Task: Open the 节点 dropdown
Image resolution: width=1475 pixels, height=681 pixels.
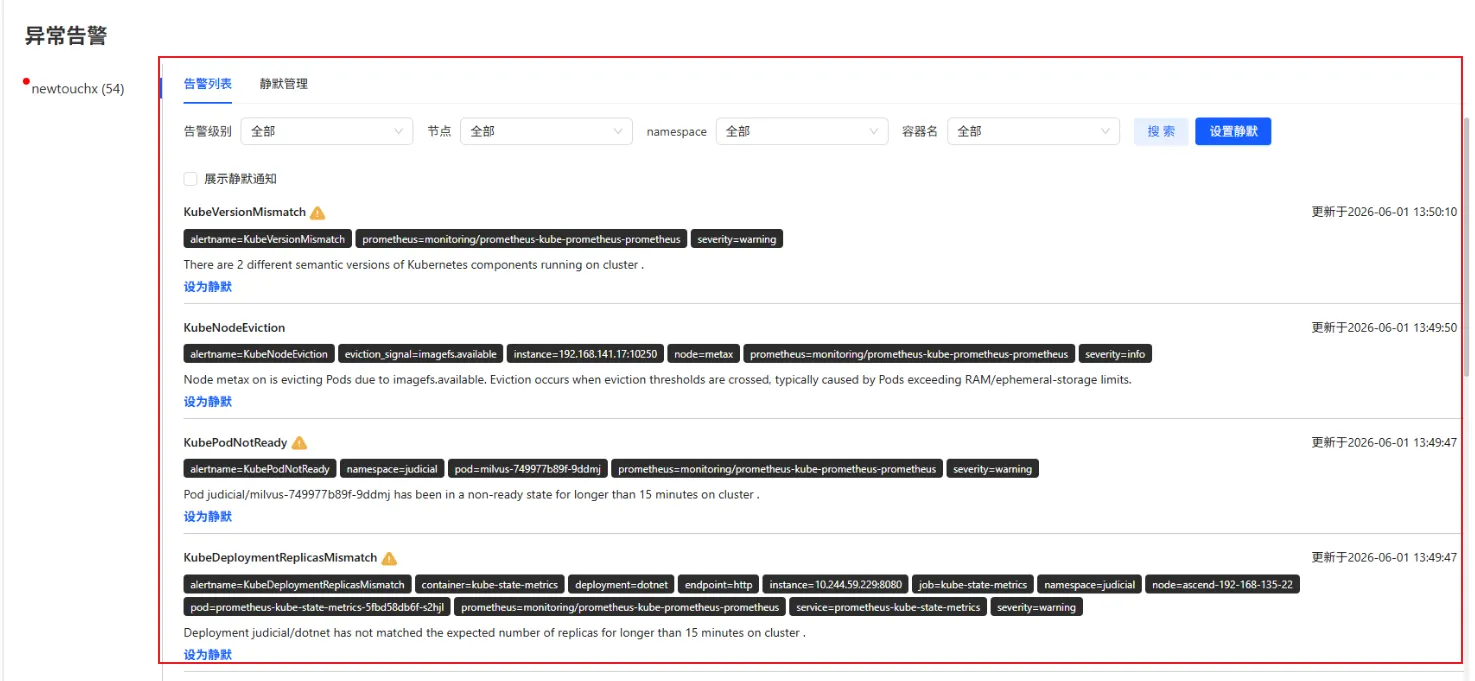Action: [x=546, y=131]
